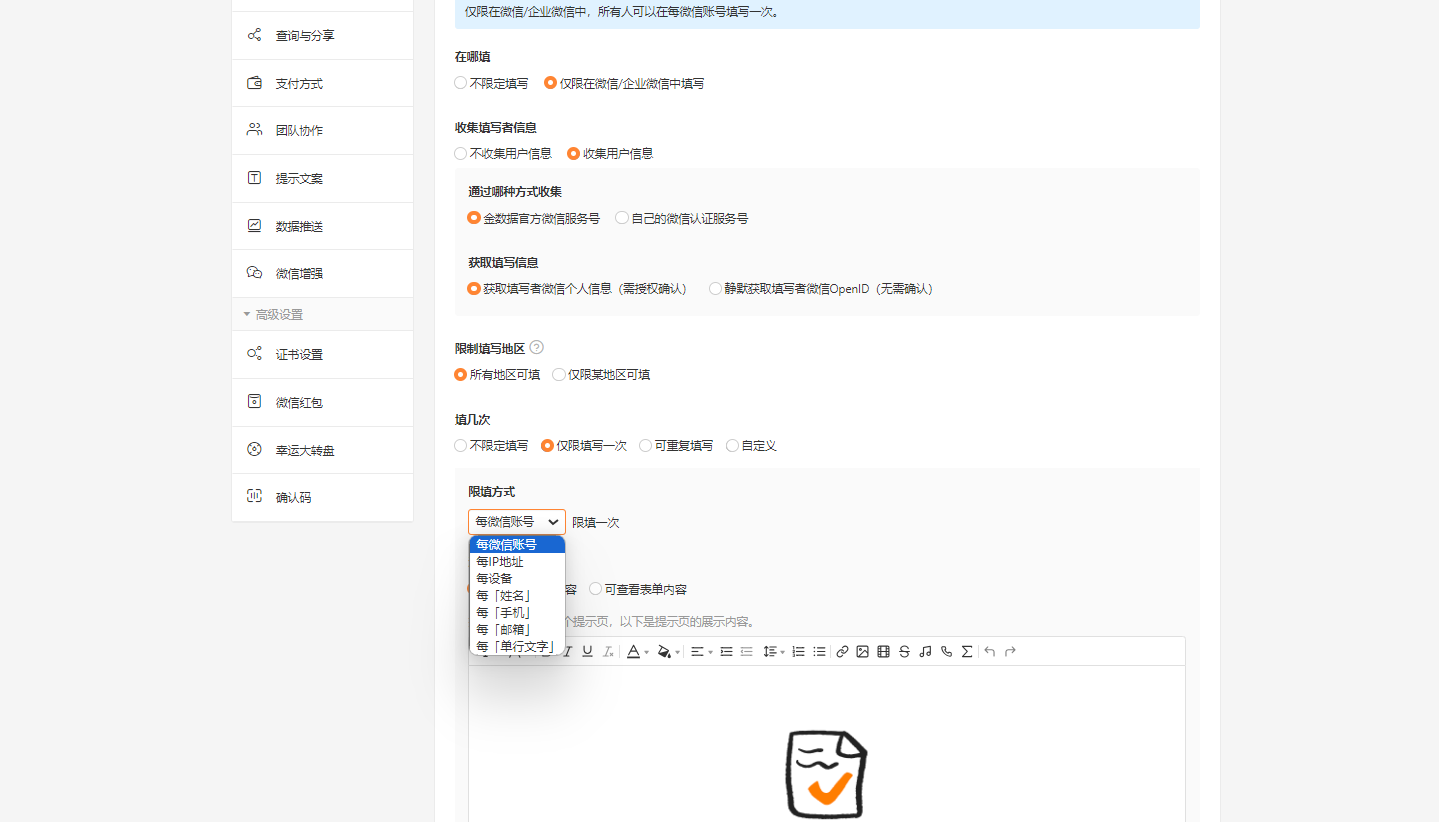1439x822 pixels.
Task: Select 仅限填写一次 radio
Action: tap(547, 445)
